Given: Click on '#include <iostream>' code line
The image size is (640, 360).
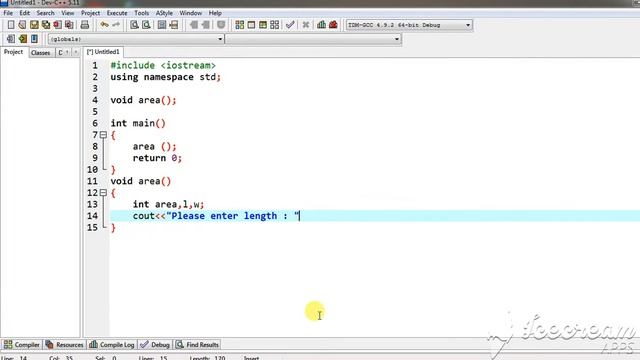Looking at the screenshot, I should coord(163,65).
